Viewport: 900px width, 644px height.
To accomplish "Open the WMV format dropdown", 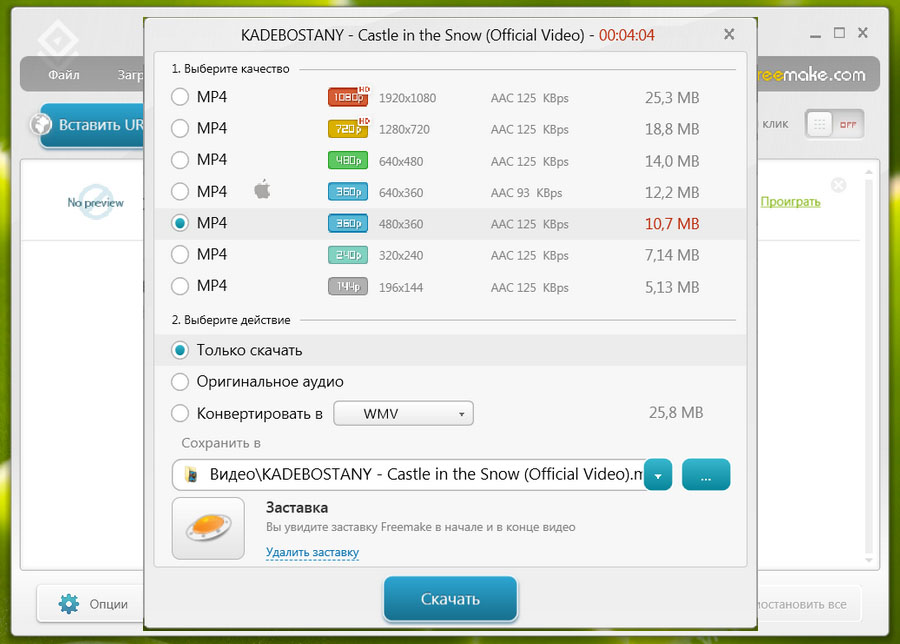I will coord(404,413).
